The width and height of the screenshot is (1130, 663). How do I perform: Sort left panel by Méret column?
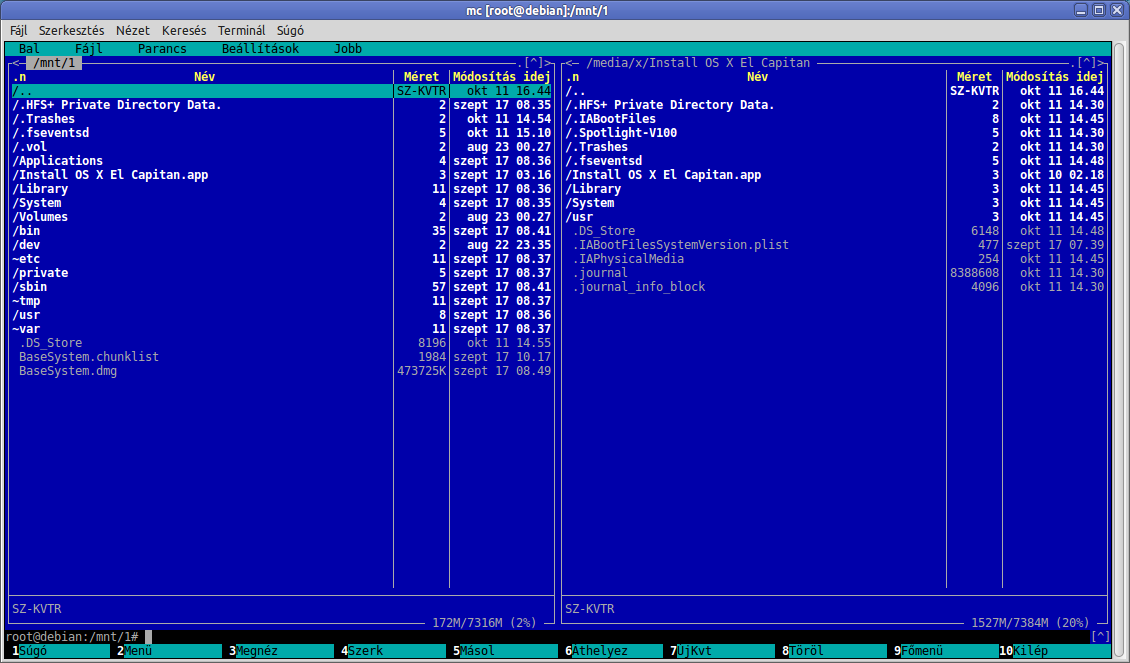coord(422,77)
